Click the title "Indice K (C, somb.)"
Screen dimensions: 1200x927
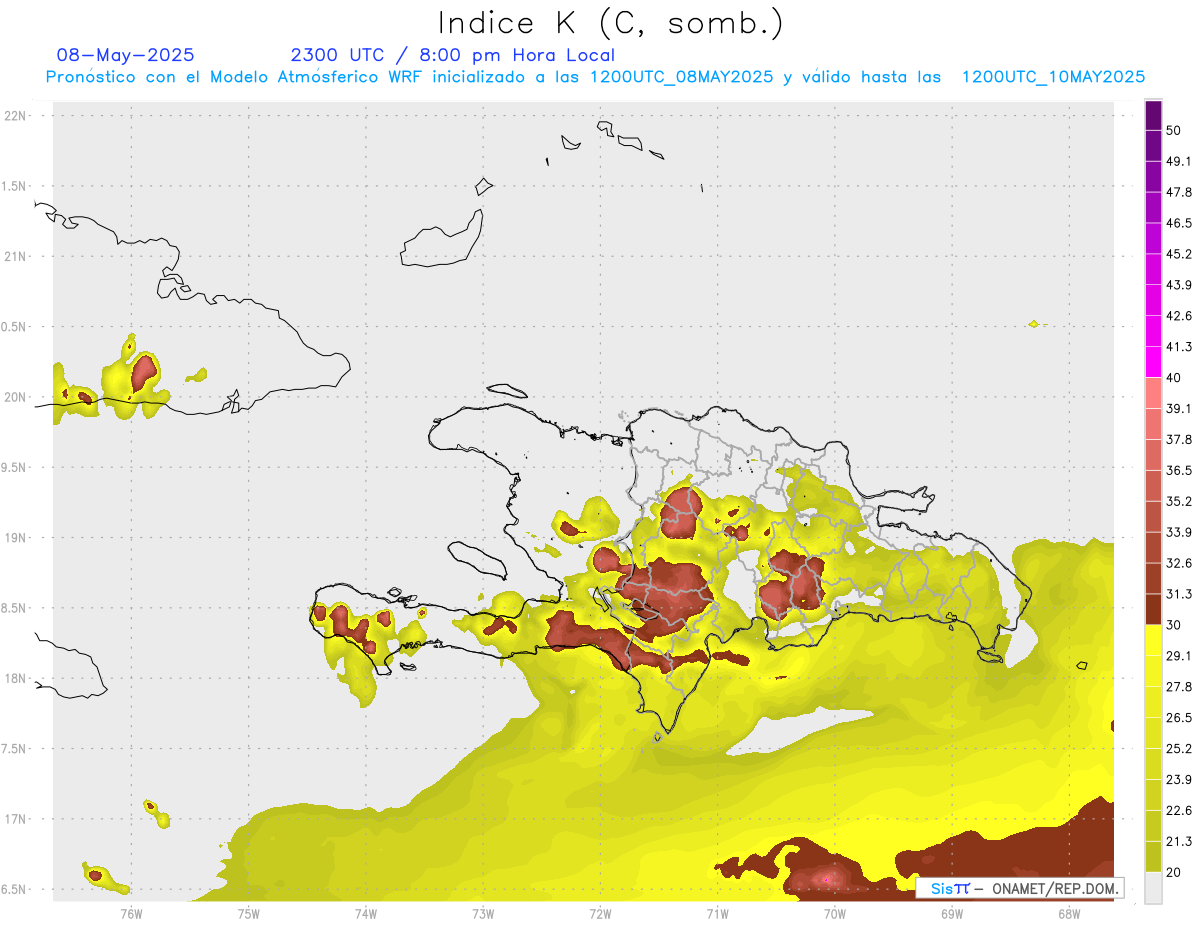click(611, 23)
